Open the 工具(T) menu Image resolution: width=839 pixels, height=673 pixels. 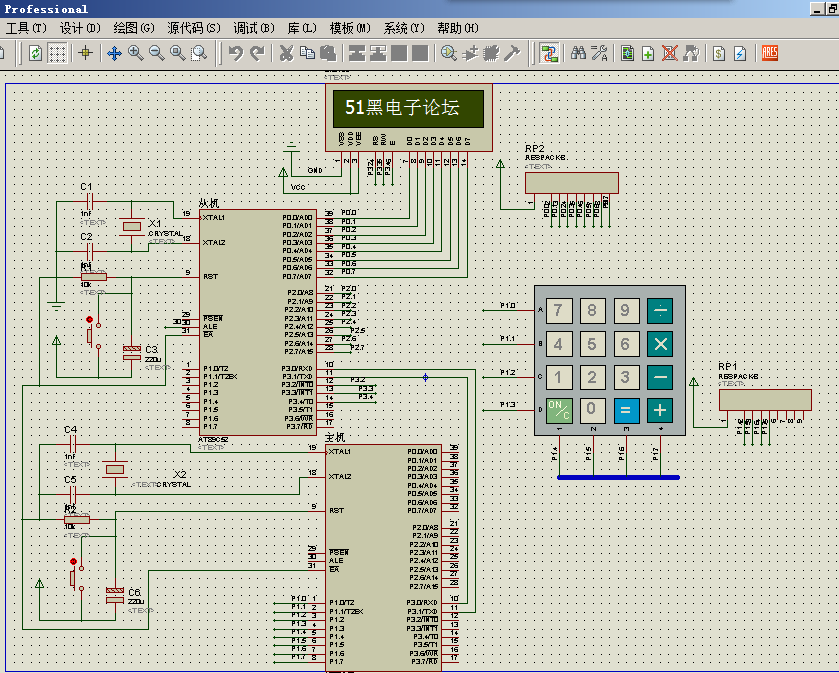tap(25, 27)
